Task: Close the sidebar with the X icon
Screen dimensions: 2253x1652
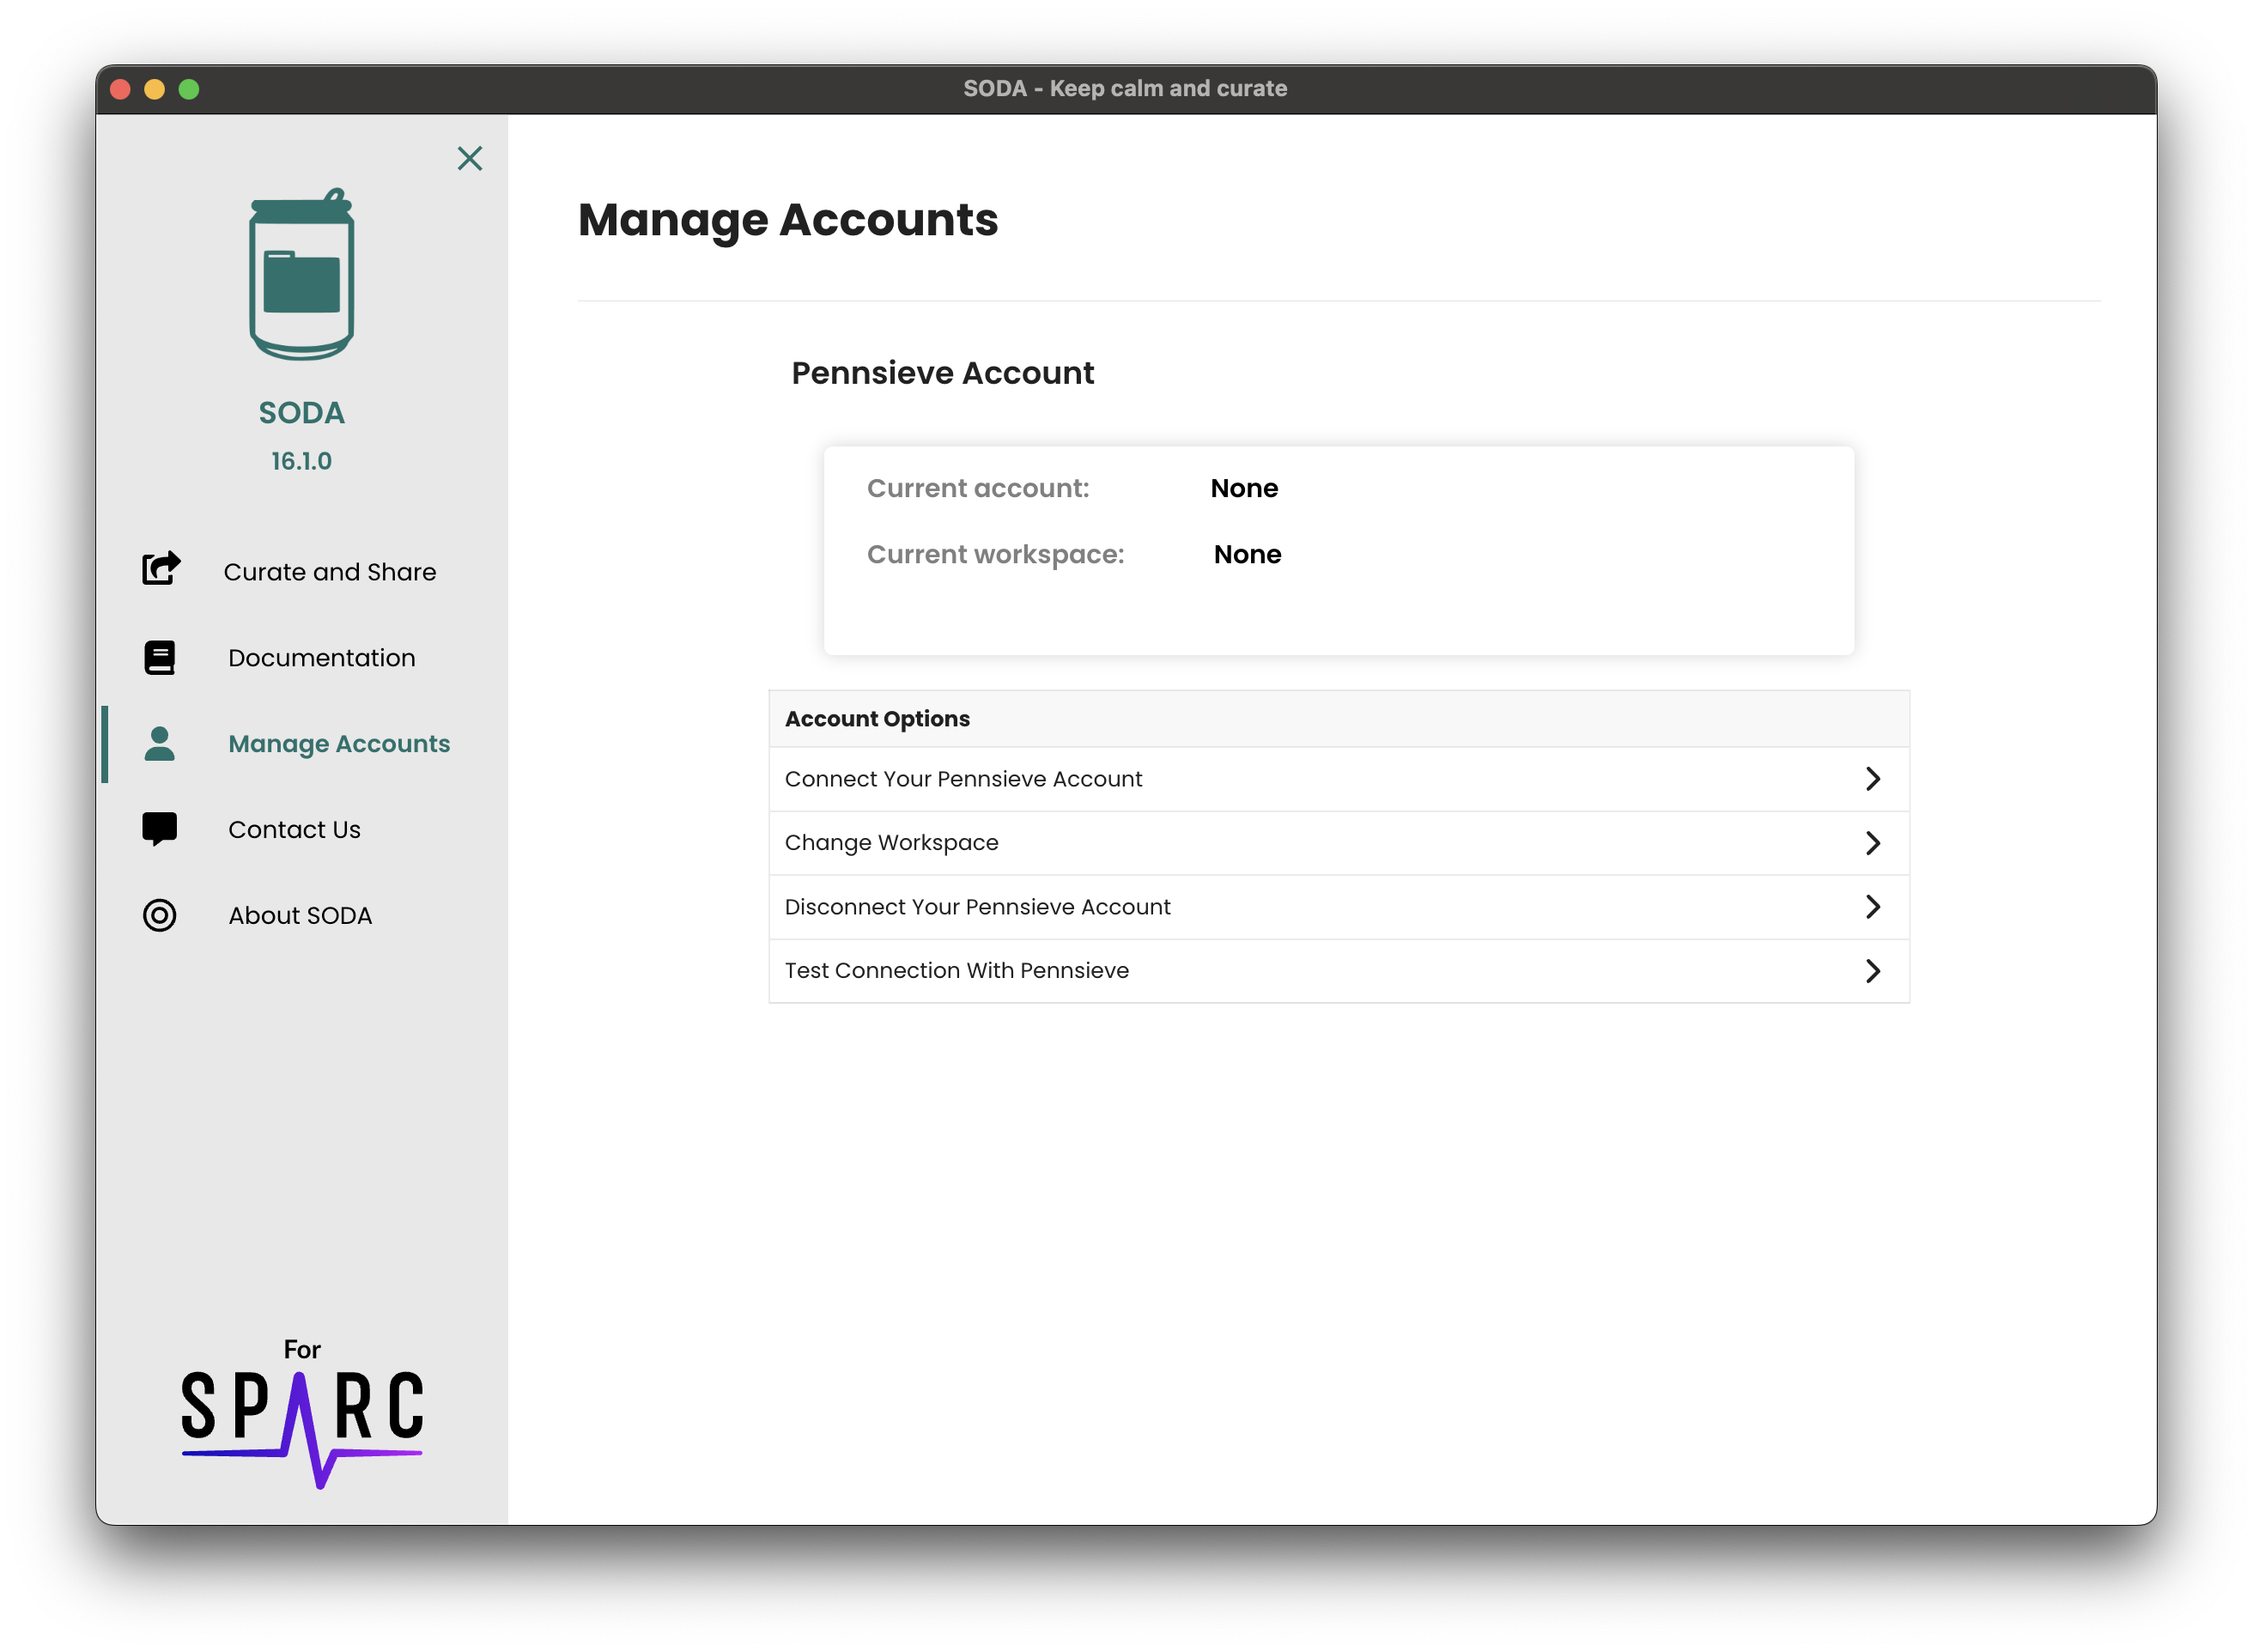Action: [470, 158]
